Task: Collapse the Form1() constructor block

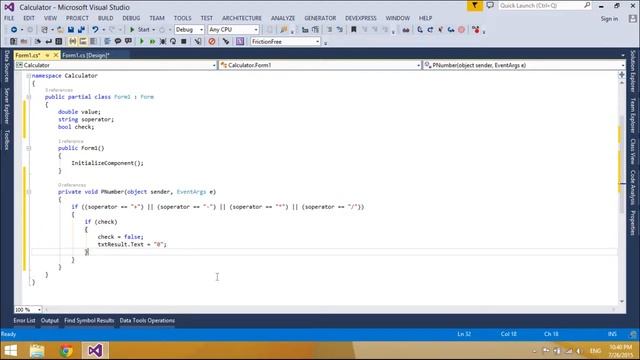Action: [x=29, y=148]
